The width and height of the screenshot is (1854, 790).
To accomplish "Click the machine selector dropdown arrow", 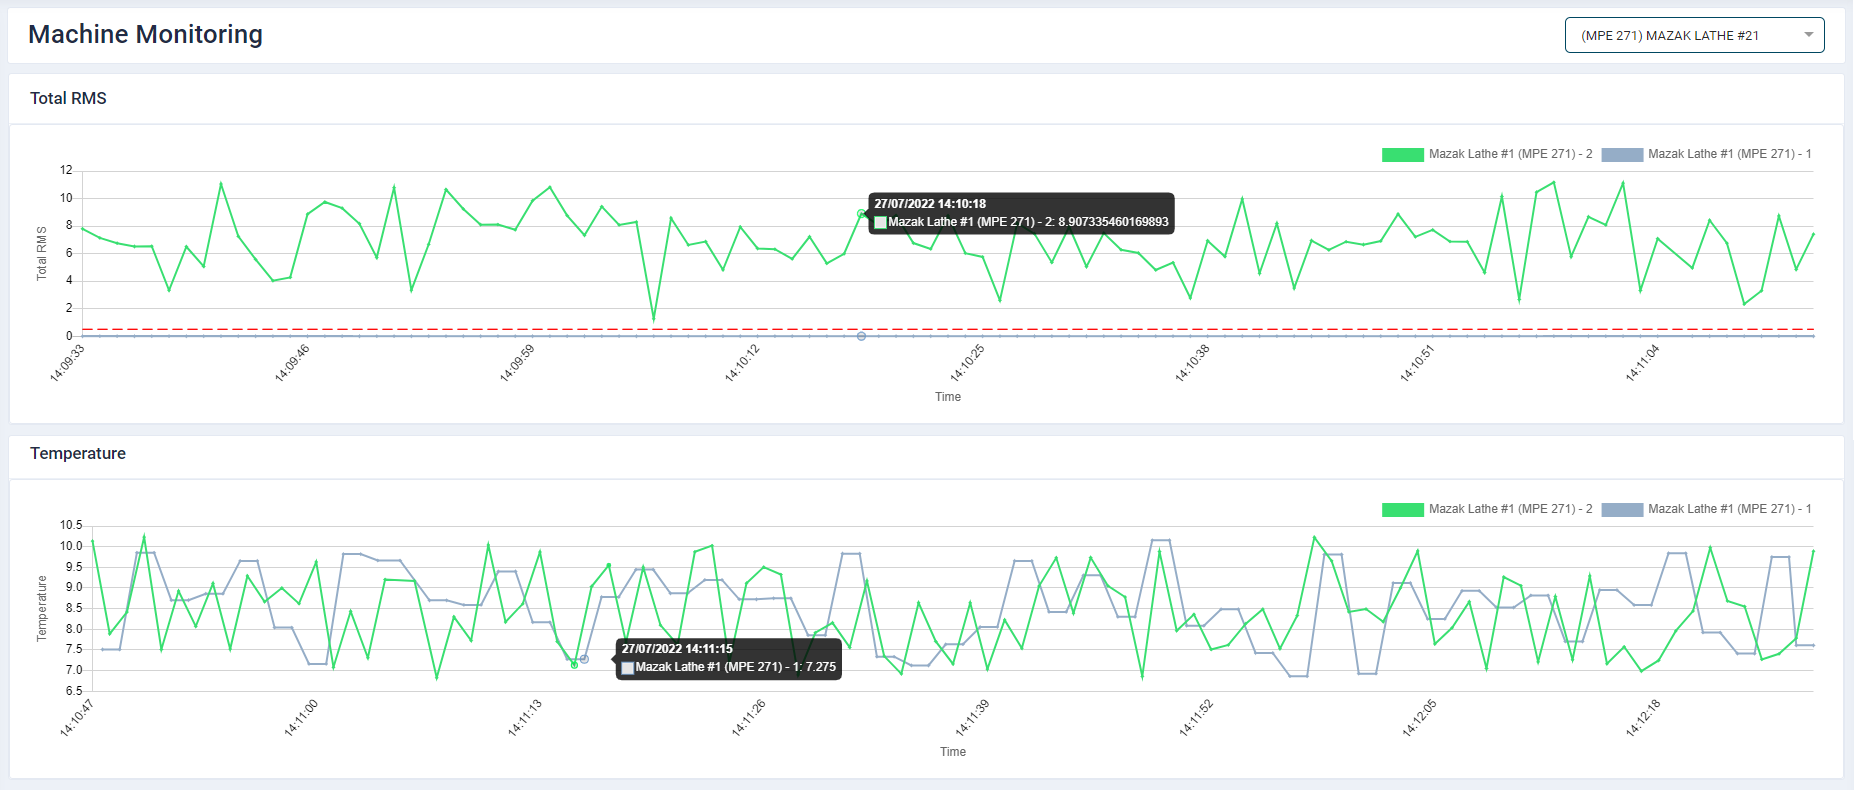I will point(1808,35).
